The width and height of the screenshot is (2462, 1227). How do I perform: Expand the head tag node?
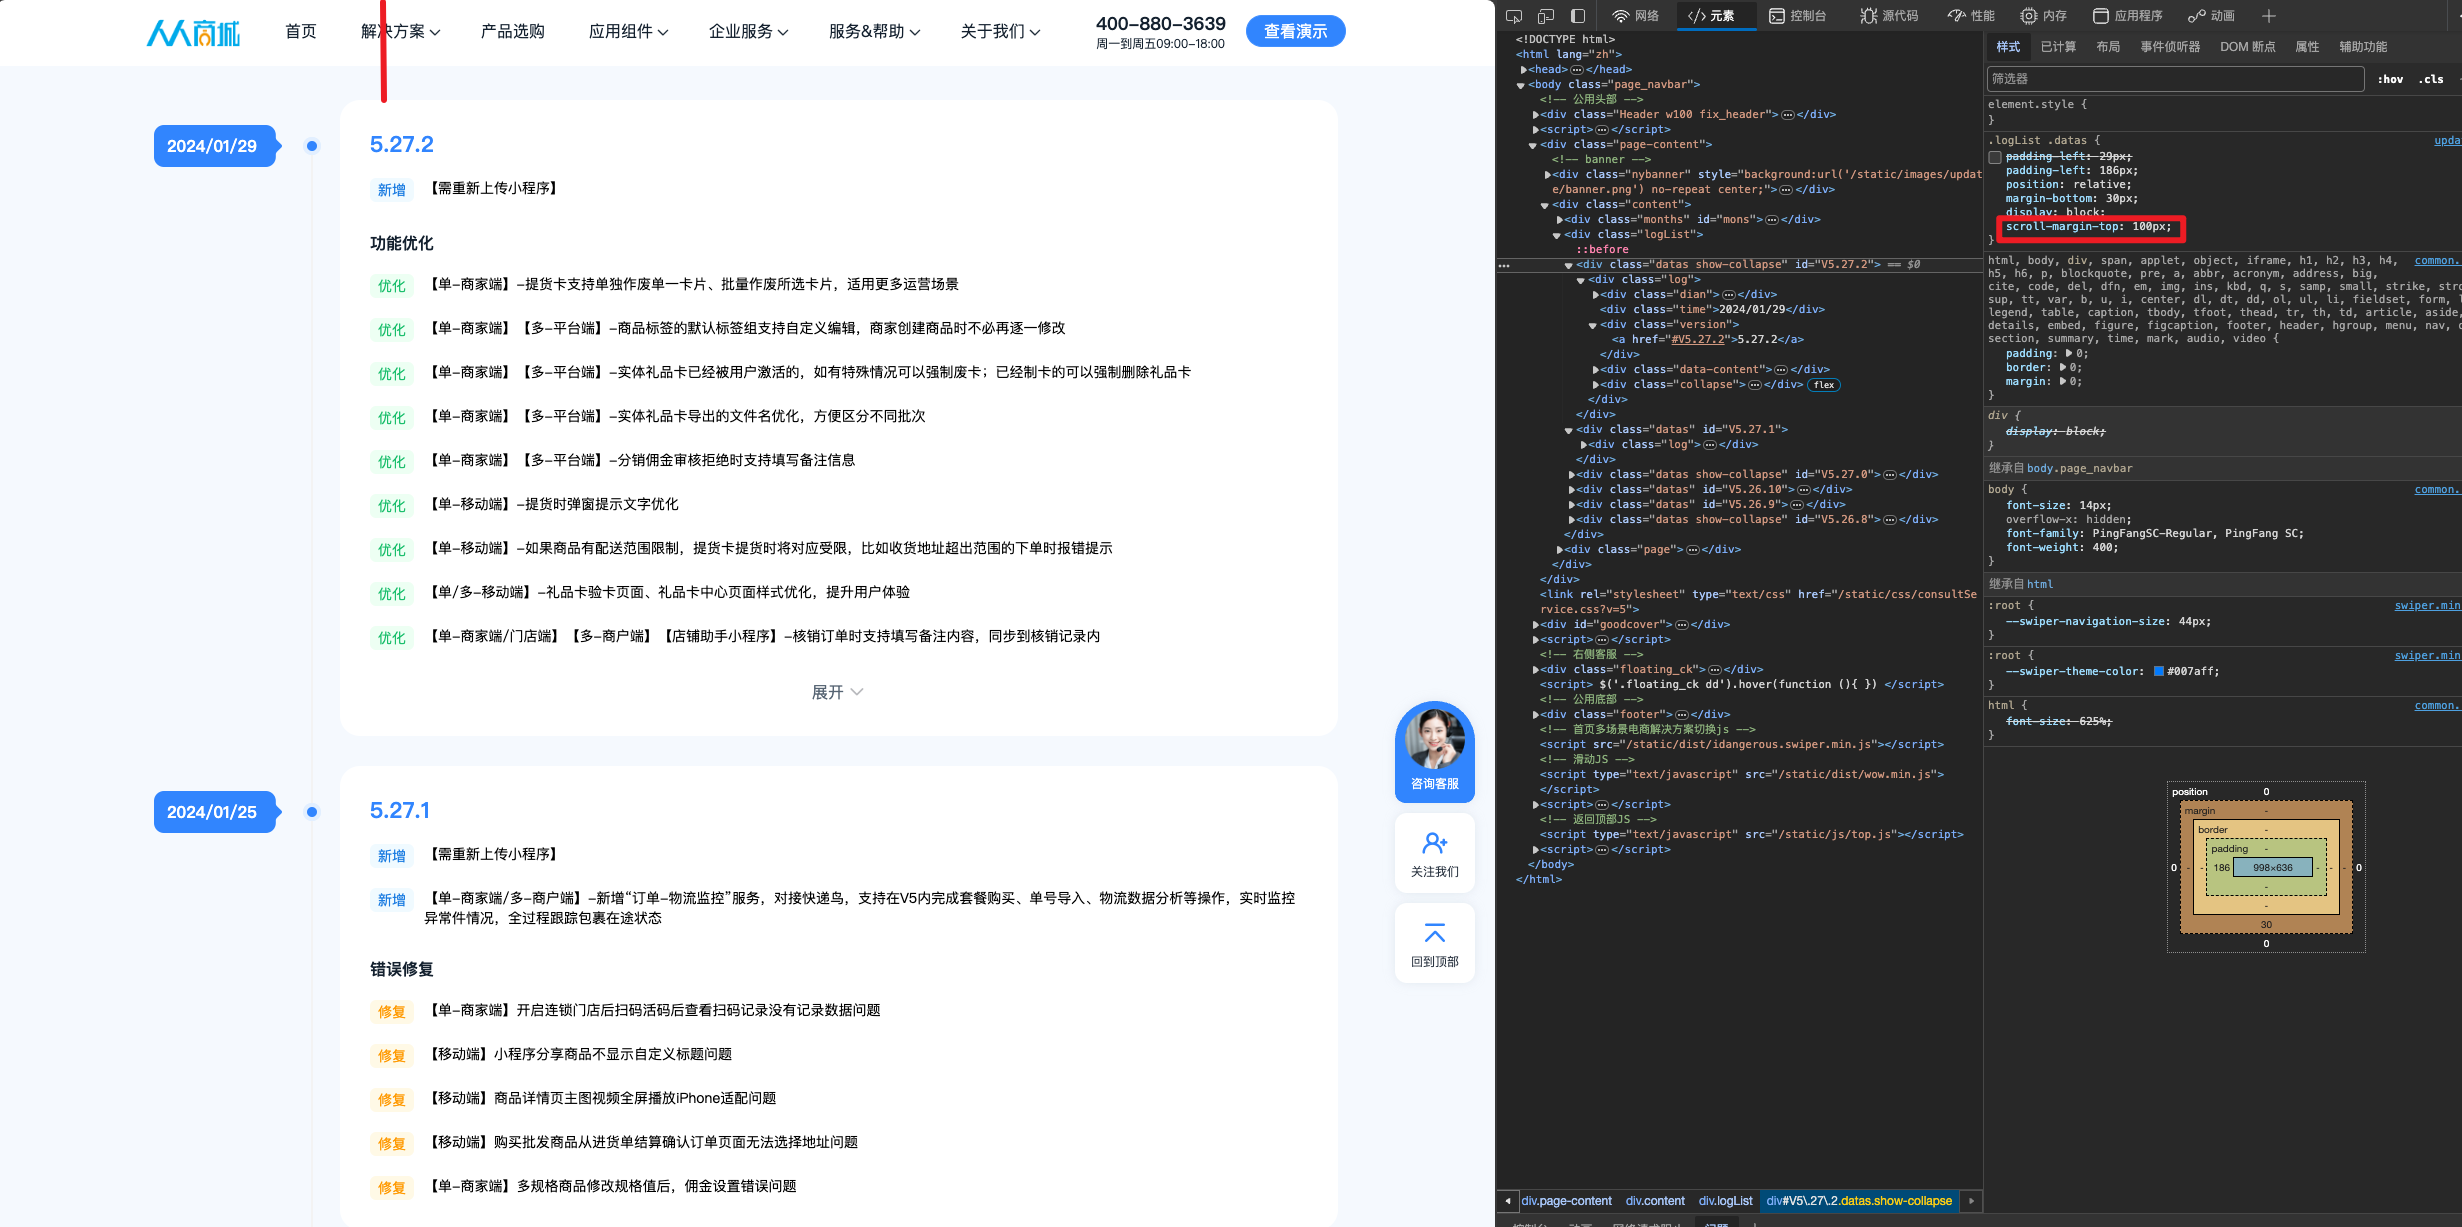pyautogui.click(x=1524, y=70)
